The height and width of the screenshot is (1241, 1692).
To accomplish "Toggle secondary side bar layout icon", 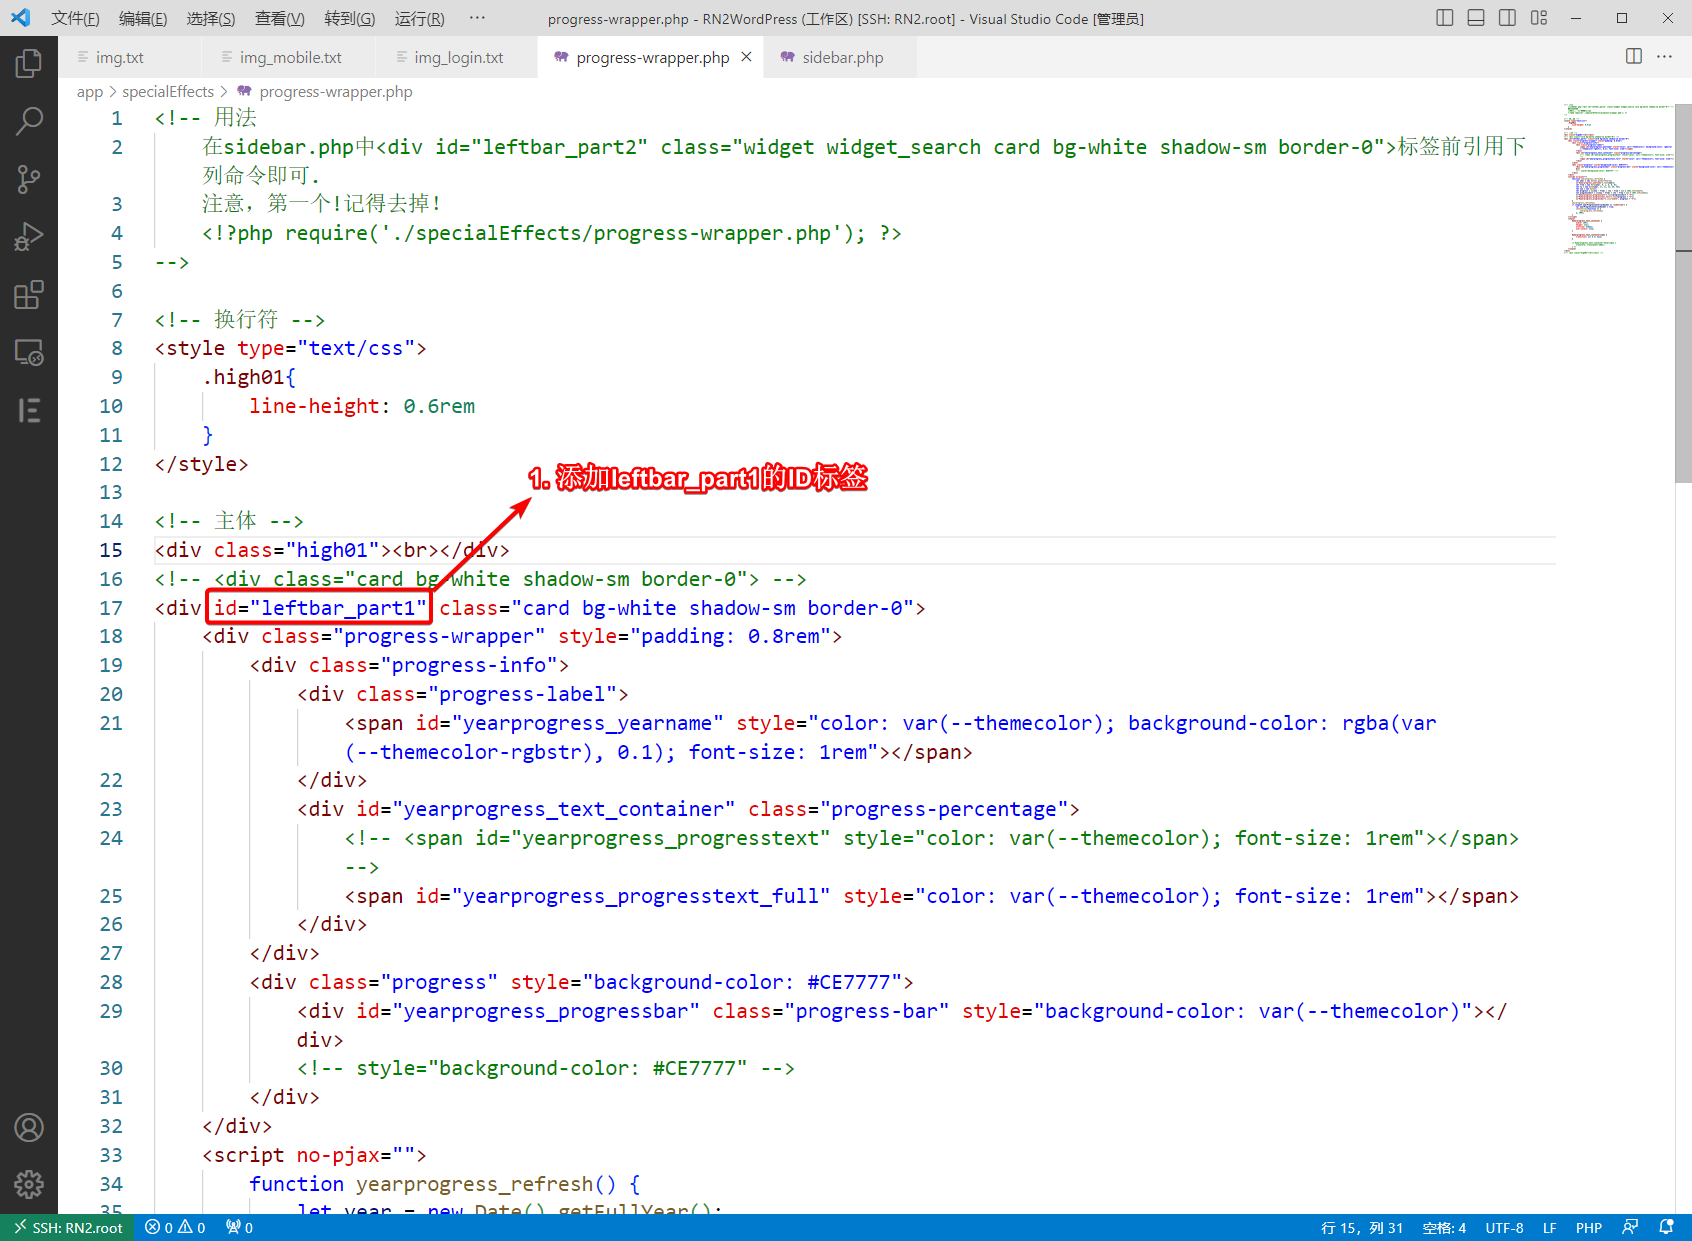I will point(1507,18).
